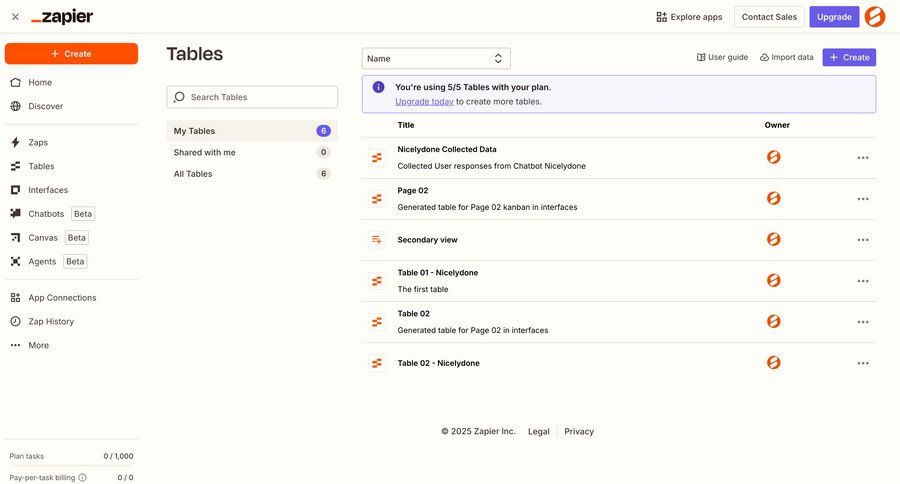Click the purple Create table button

[x=849, y=57]
